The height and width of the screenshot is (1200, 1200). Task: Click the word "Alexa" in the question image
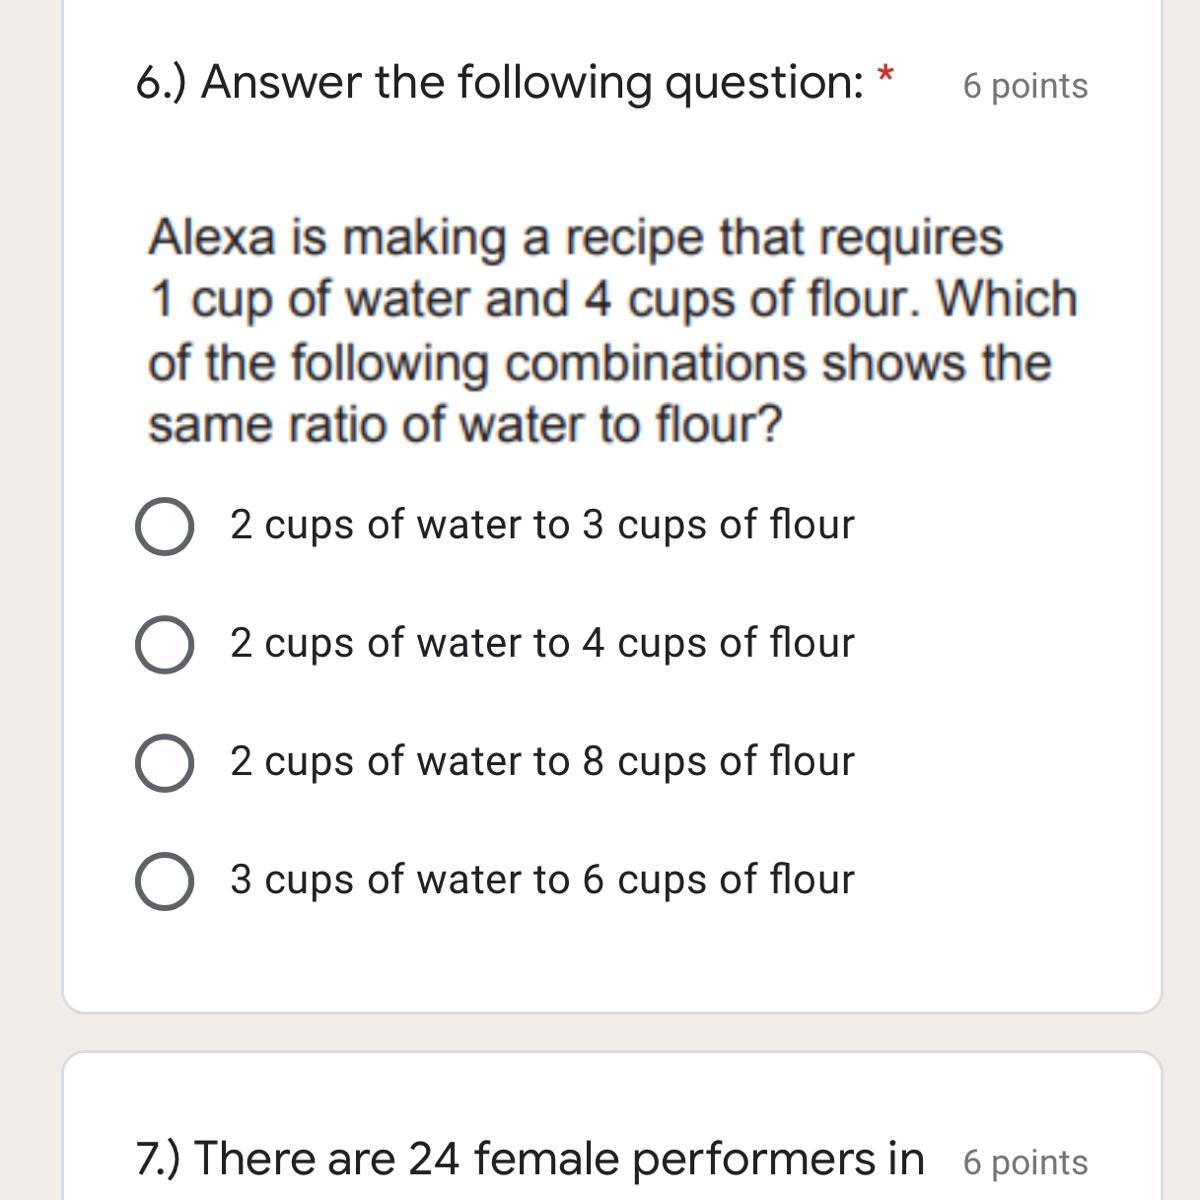click(212, 238)
